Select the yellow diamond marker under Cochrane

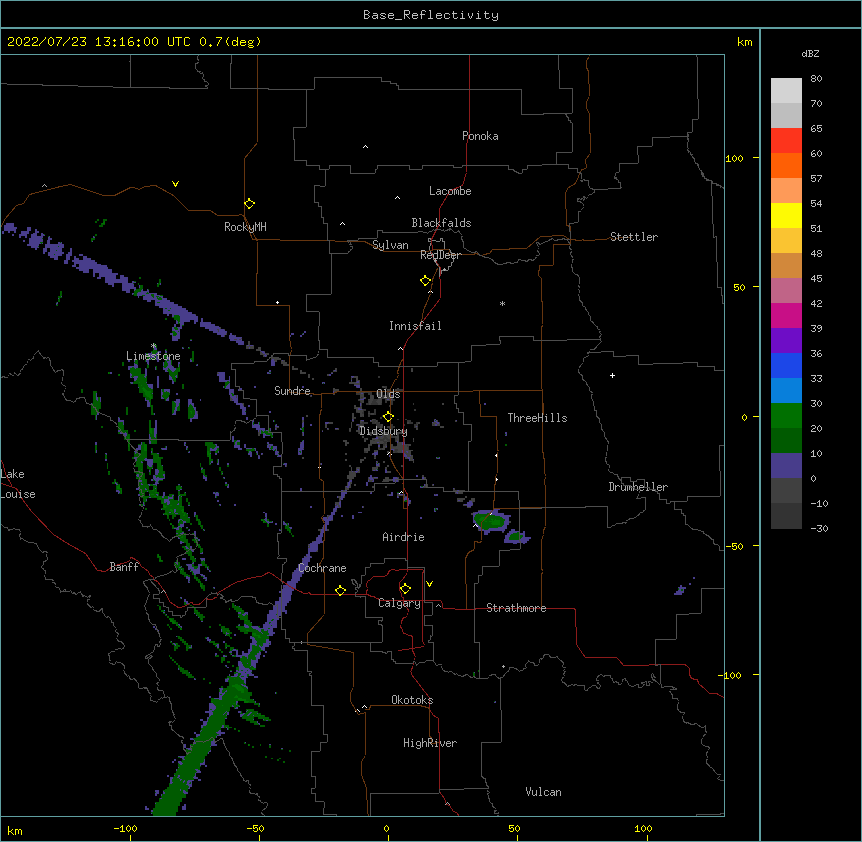[x=340, y=590]
